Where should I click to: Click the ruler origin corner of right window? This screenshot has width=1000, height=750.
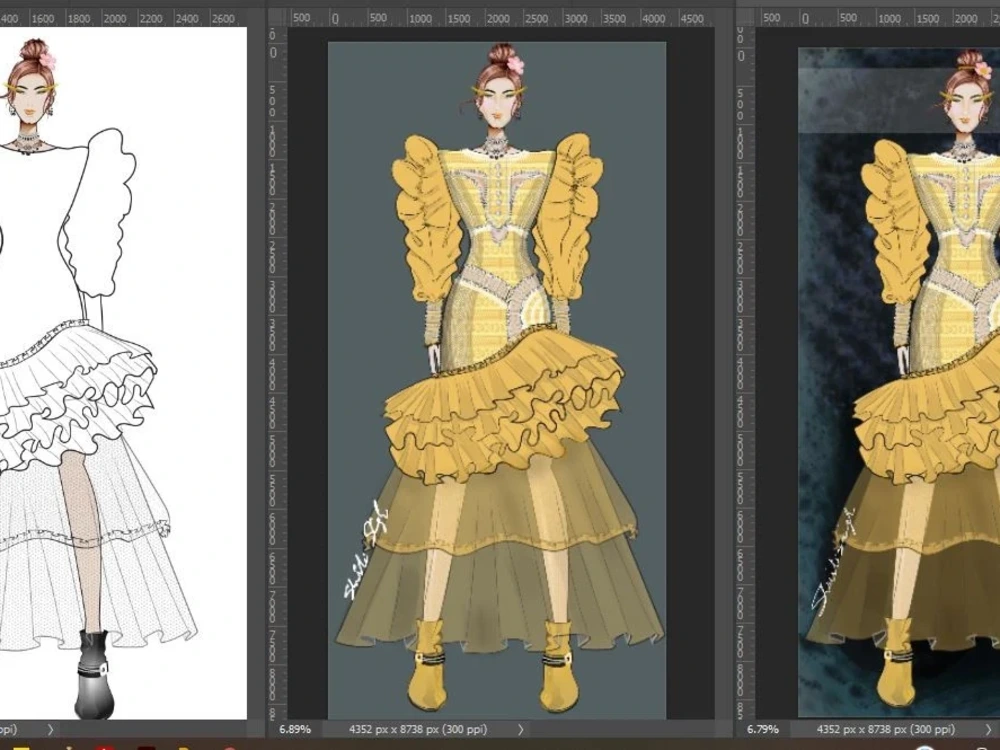tap(745, 18)
